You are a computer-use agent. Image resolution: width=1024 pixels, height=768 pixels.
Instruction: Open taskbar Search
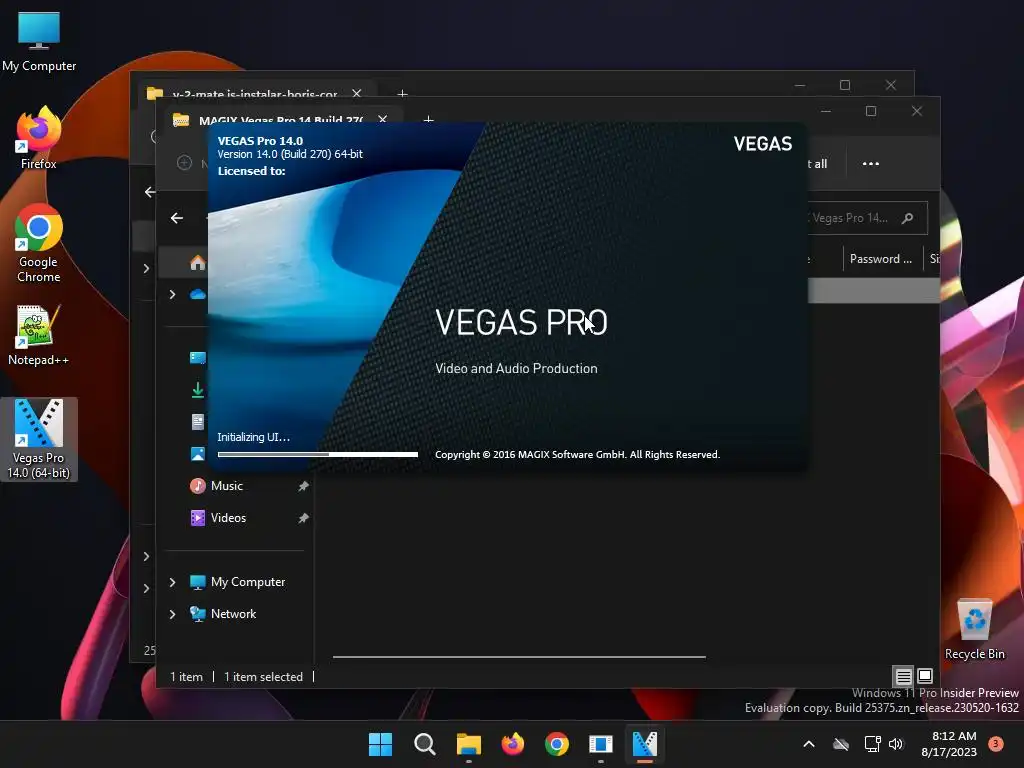point(424,744)
